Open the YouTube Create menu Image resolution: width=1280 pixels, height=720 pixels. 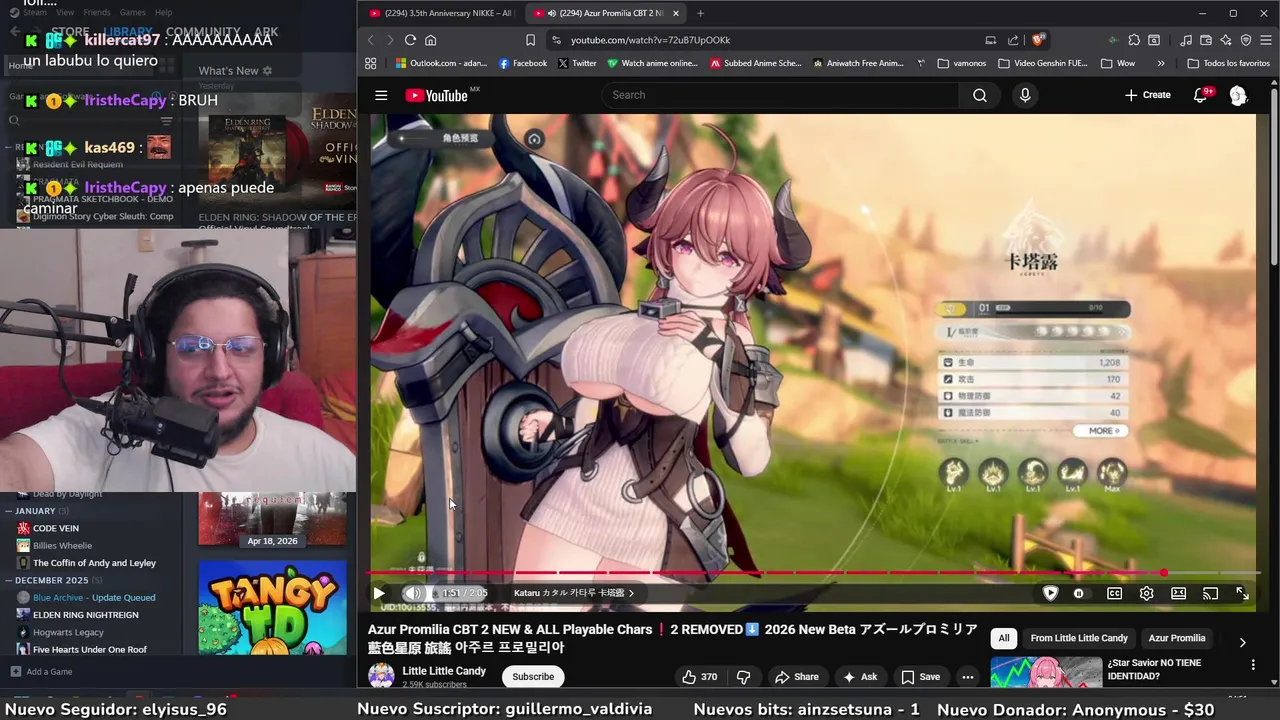coord(1147,95)
